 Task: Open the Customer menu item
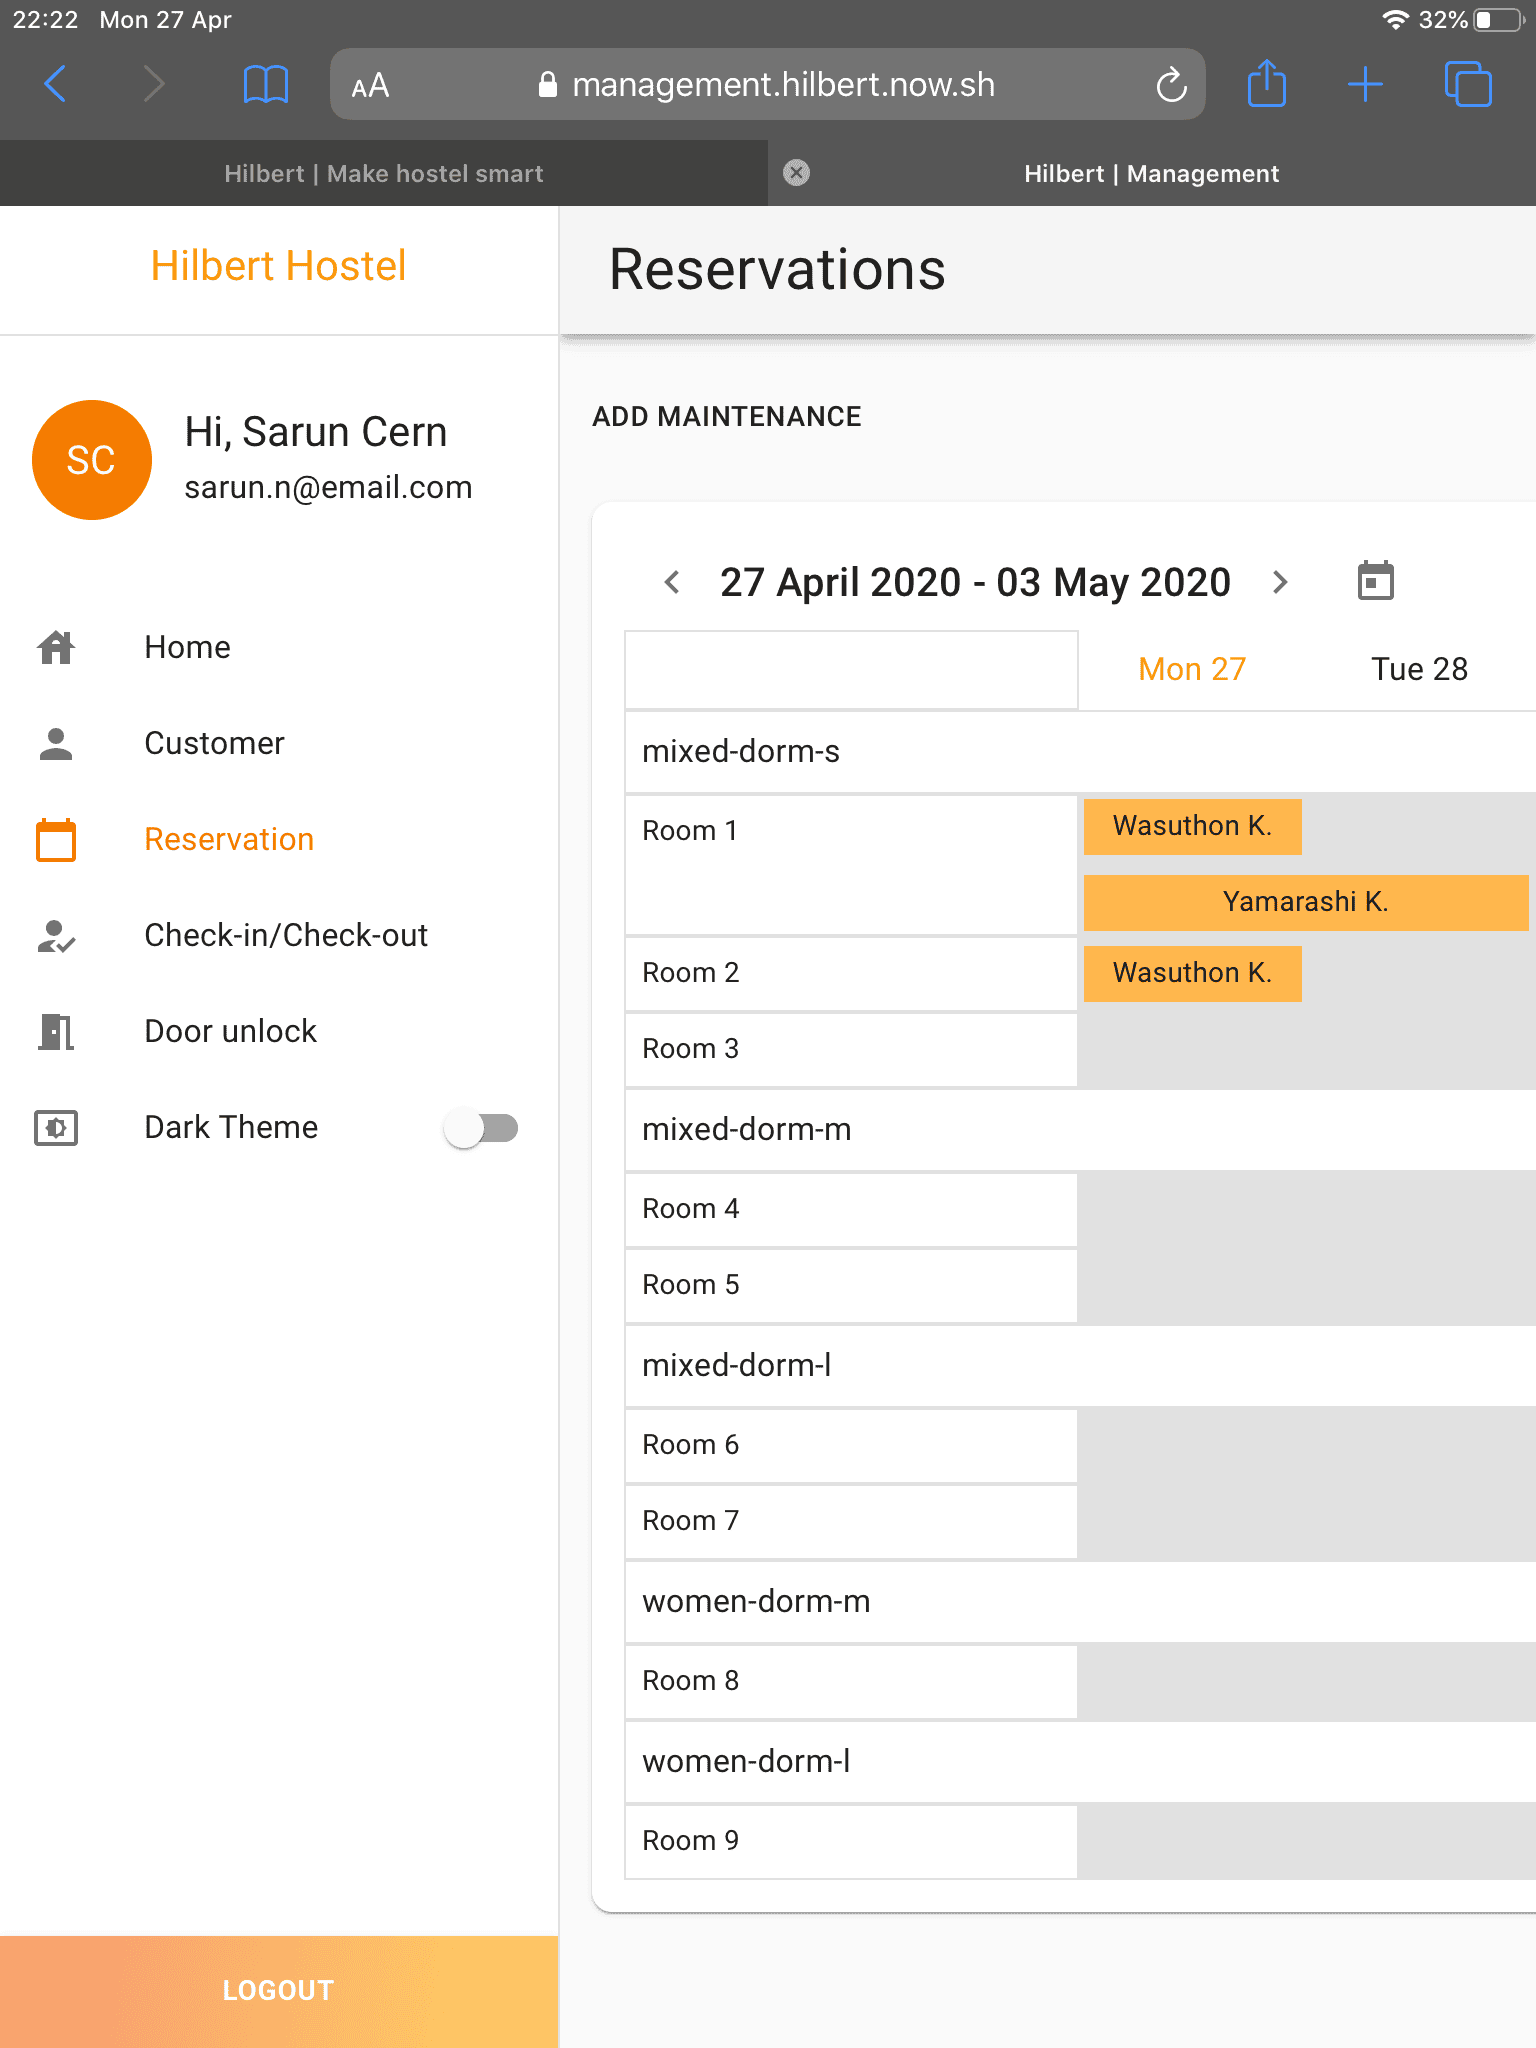click(279, 743)
